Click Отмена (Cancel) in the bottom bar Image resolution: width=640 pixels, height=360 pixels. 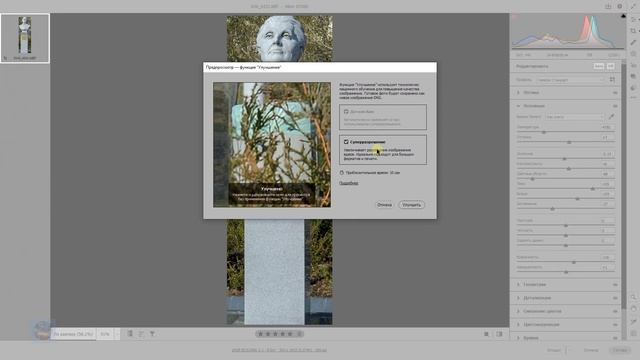[x=591, y=350]
